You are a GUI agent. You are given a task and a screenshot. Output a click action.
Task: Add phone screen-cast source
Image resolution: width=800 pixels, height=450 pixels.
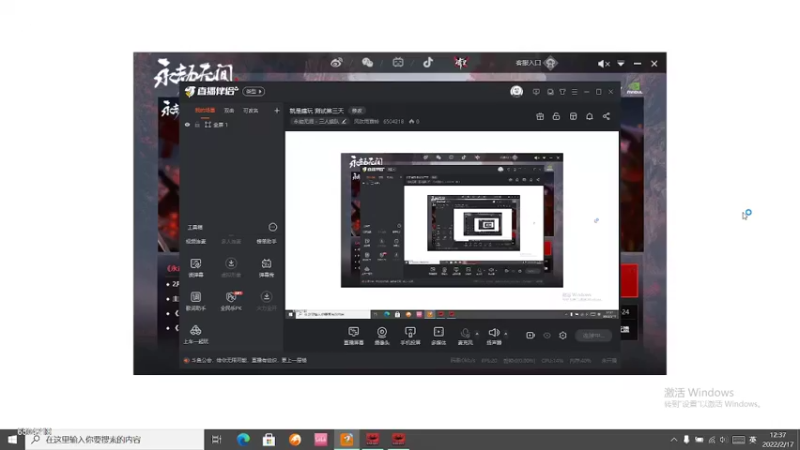410,336
